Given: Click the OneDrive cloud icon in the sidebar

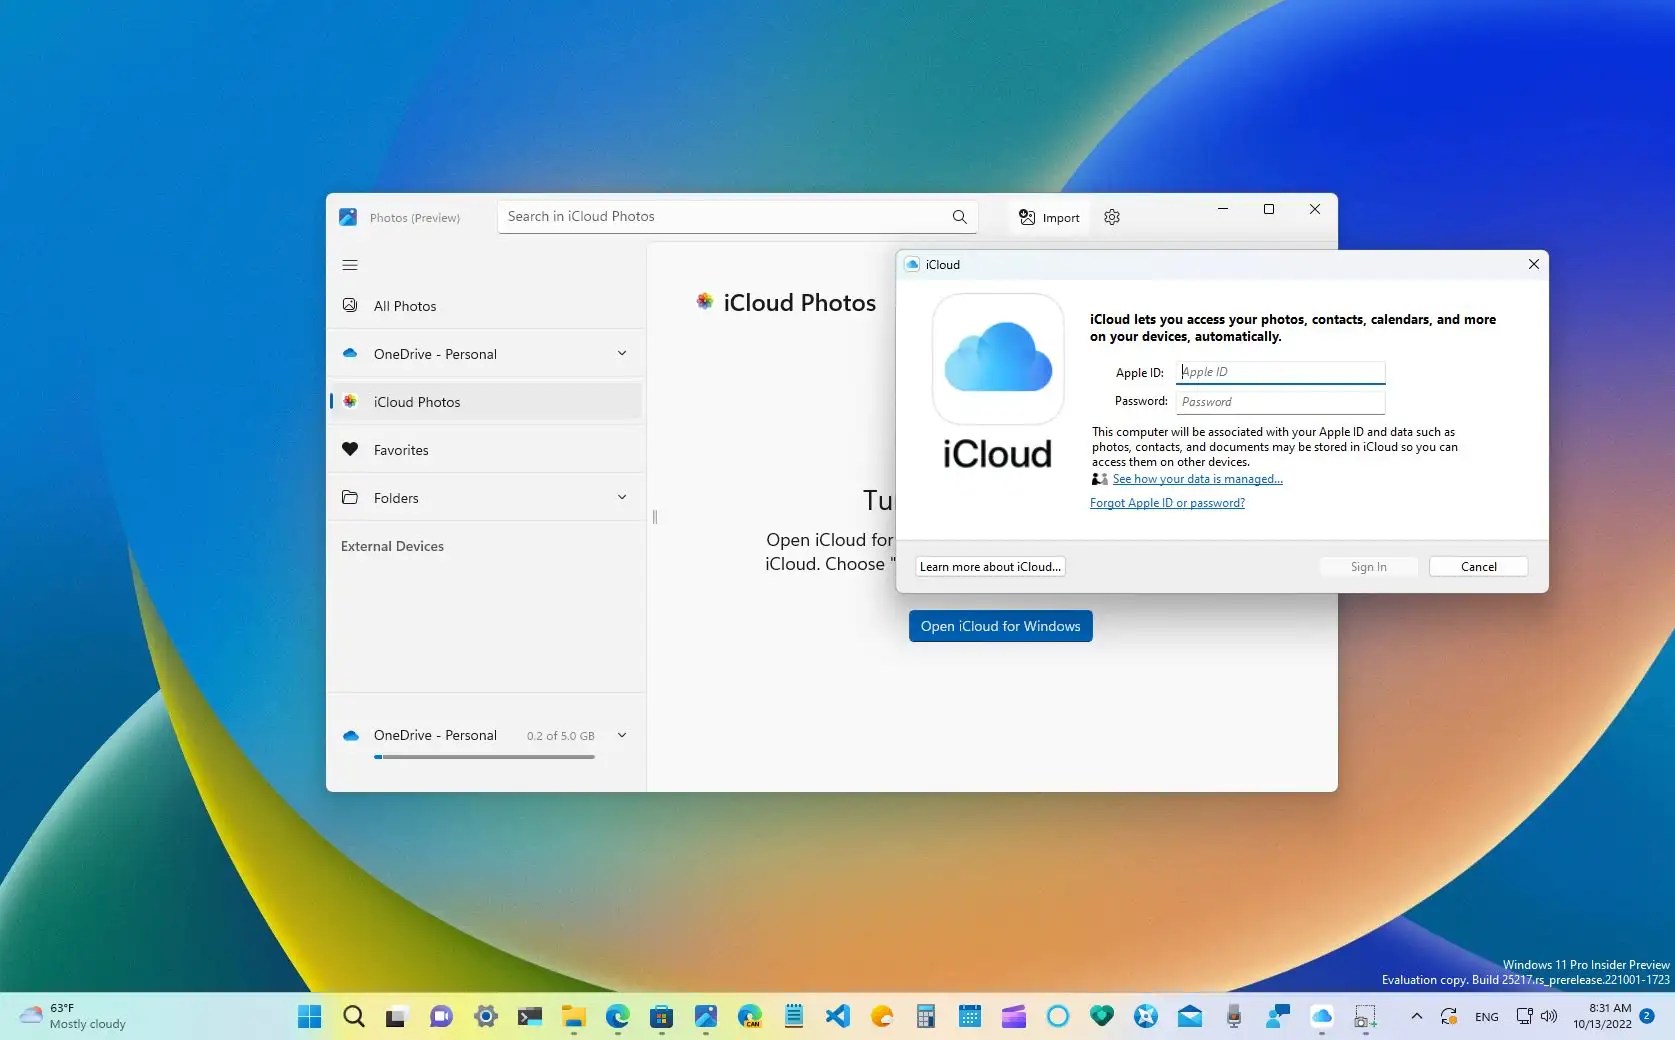Looking at the screenshot, I should click(x=350, y=353).
